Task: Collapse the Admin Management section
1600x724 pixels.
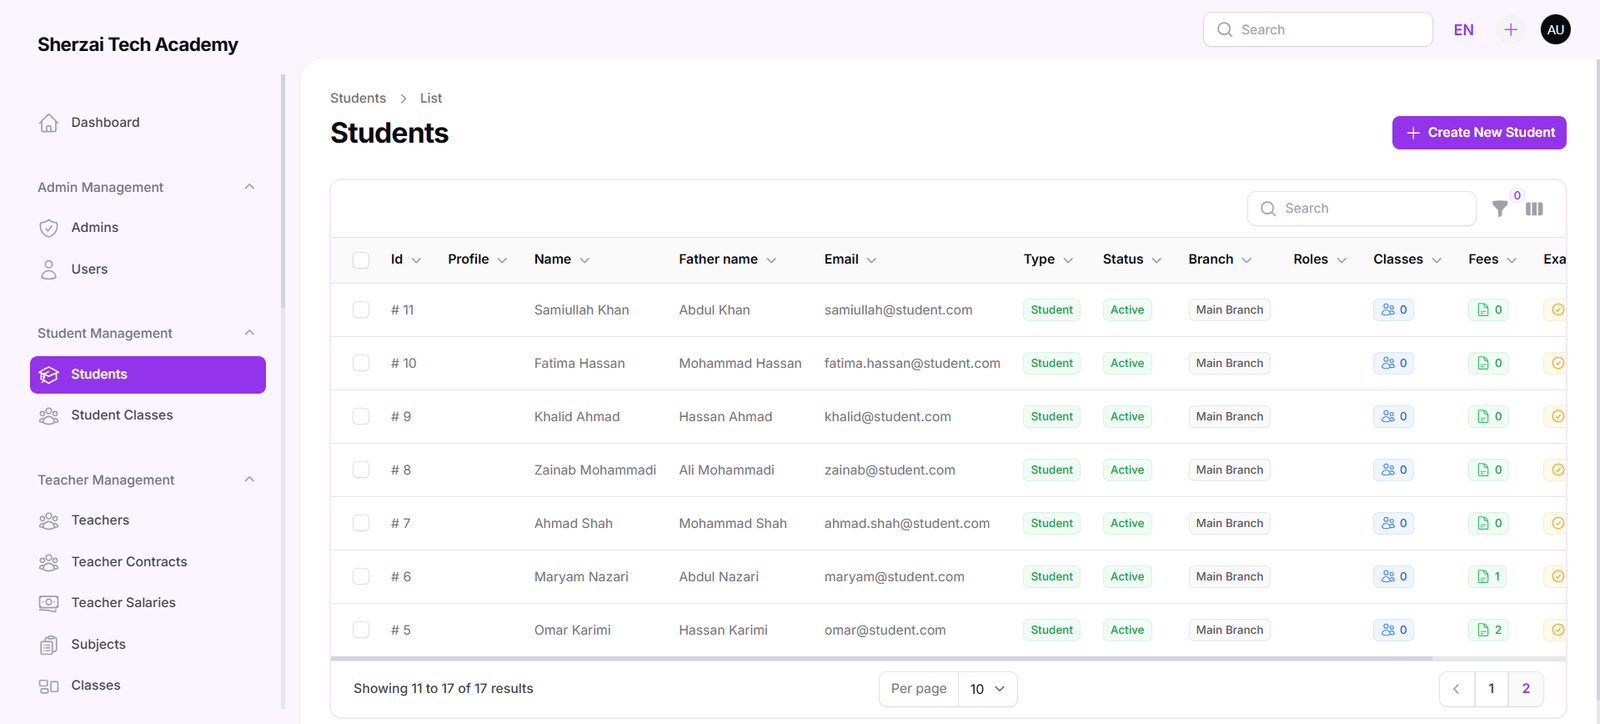Action: click(x=249, y=187)
